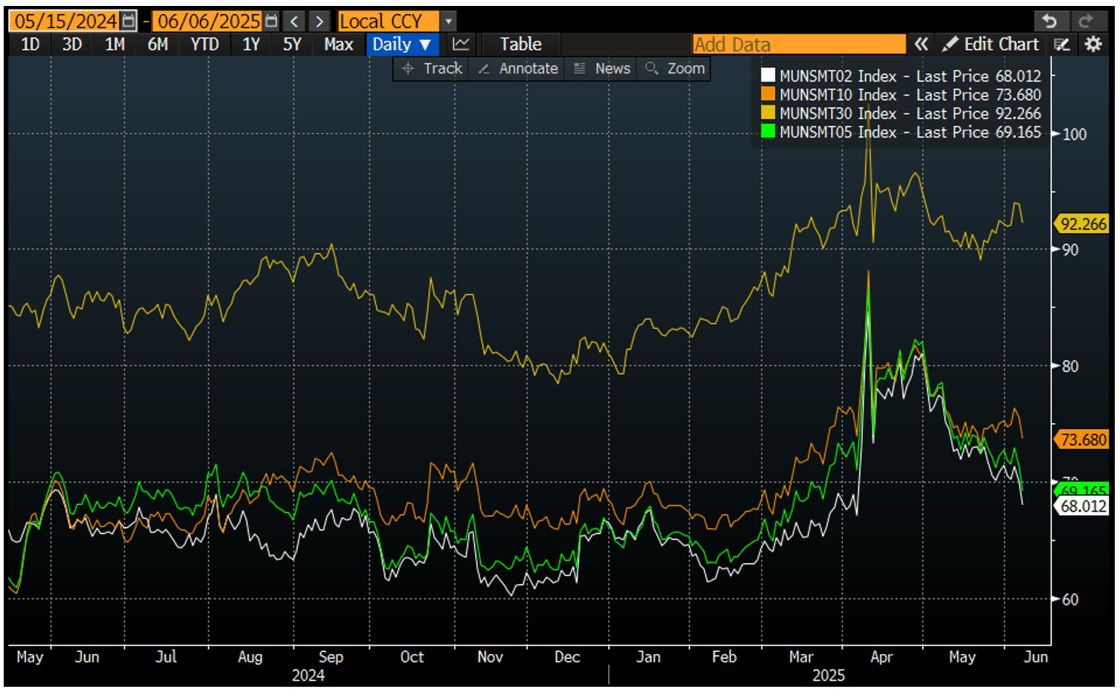Open the start date calendar picker
Viewport: 1120px width, 689px height.
129,20
